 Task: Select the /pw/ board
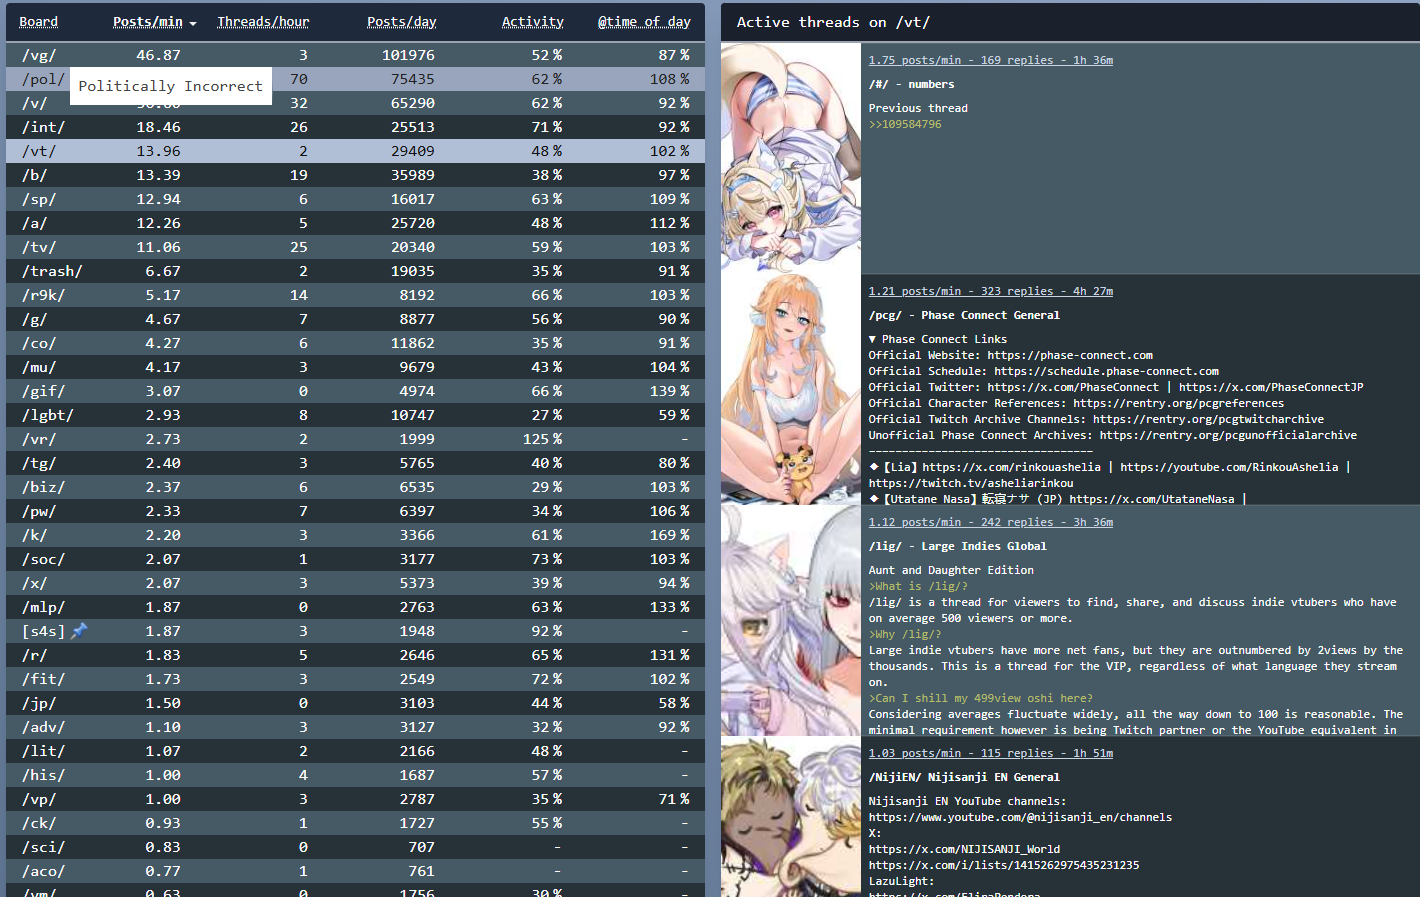(355, 511)
